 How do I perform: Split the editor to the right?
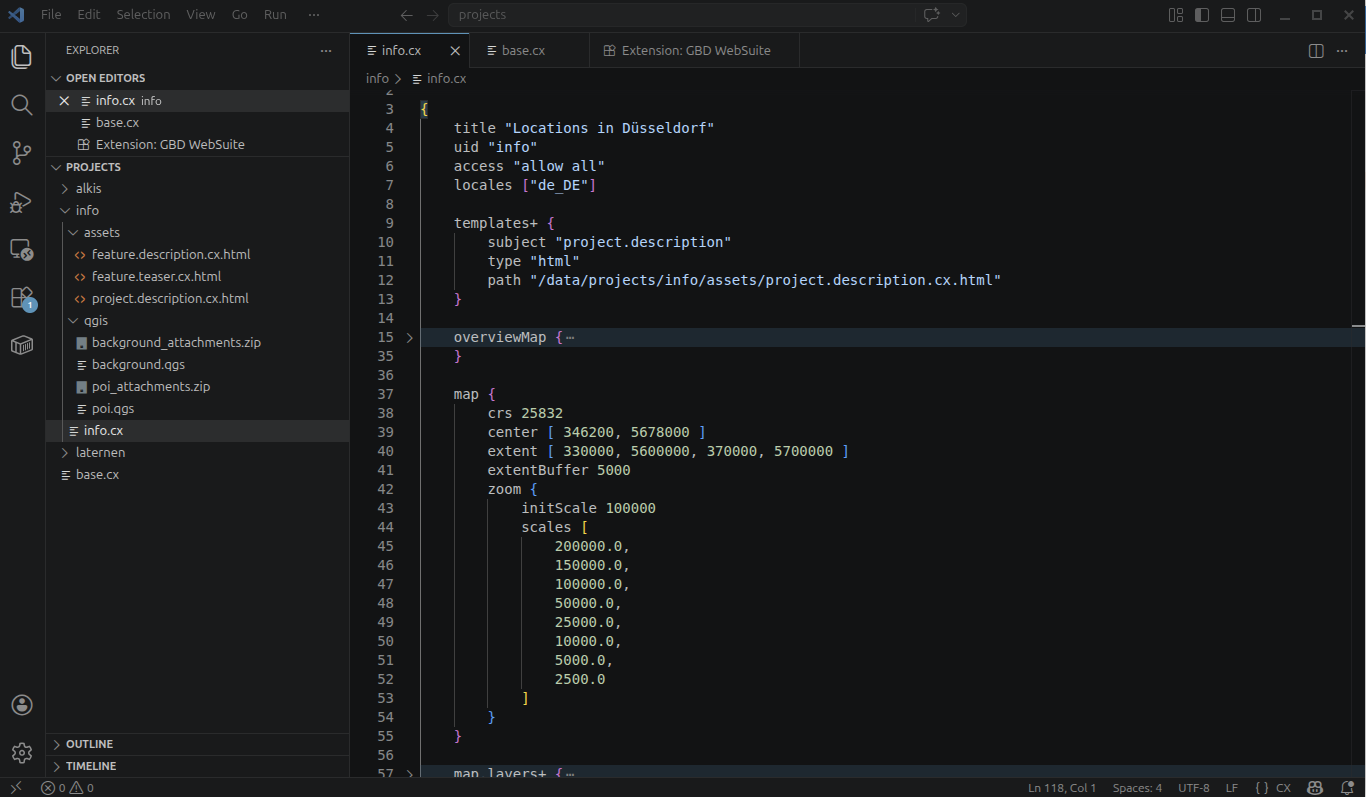[x=1316, y=51]
